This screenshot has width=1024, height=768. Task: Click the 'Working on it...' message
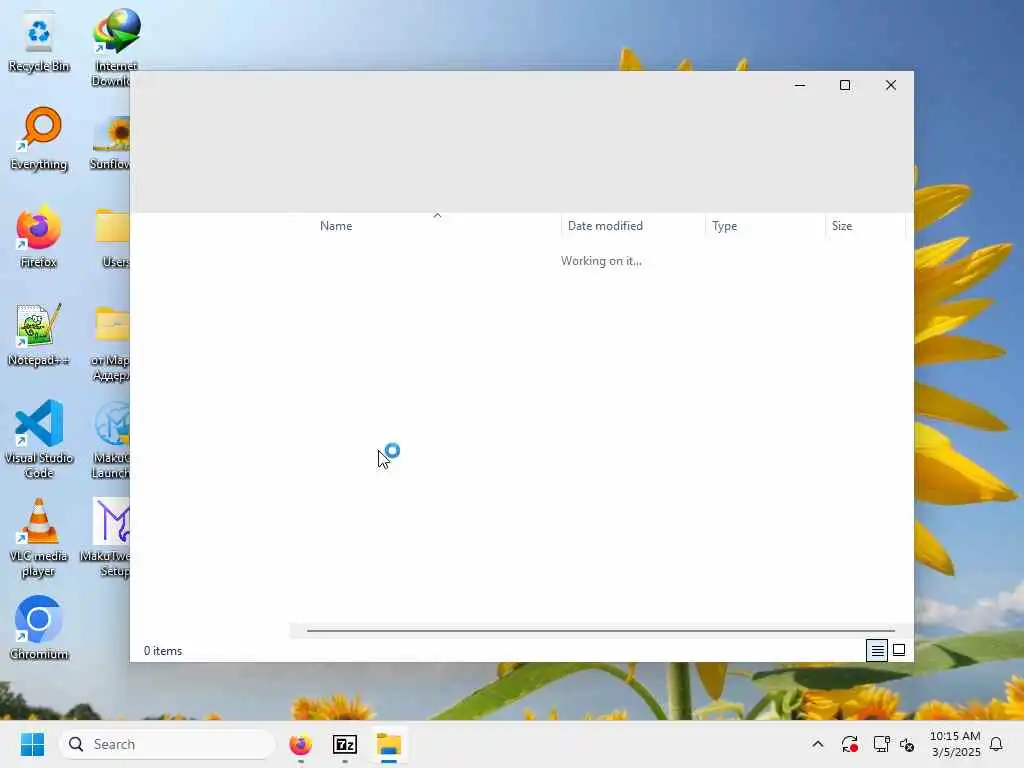pos(601,261)
